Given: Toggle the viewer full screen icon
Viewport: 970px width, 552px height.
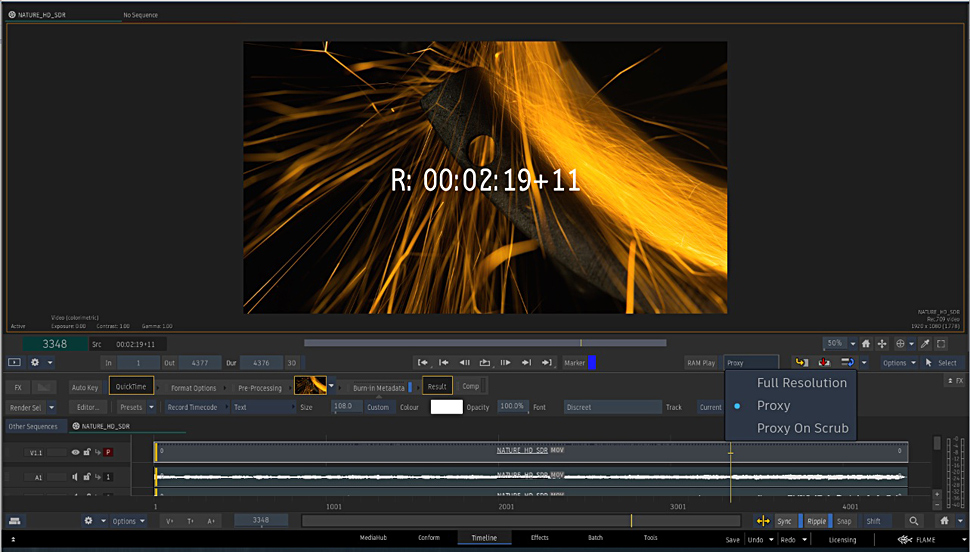Looking at the screenshot, I should pyautogui.click(x=941, y=343).
